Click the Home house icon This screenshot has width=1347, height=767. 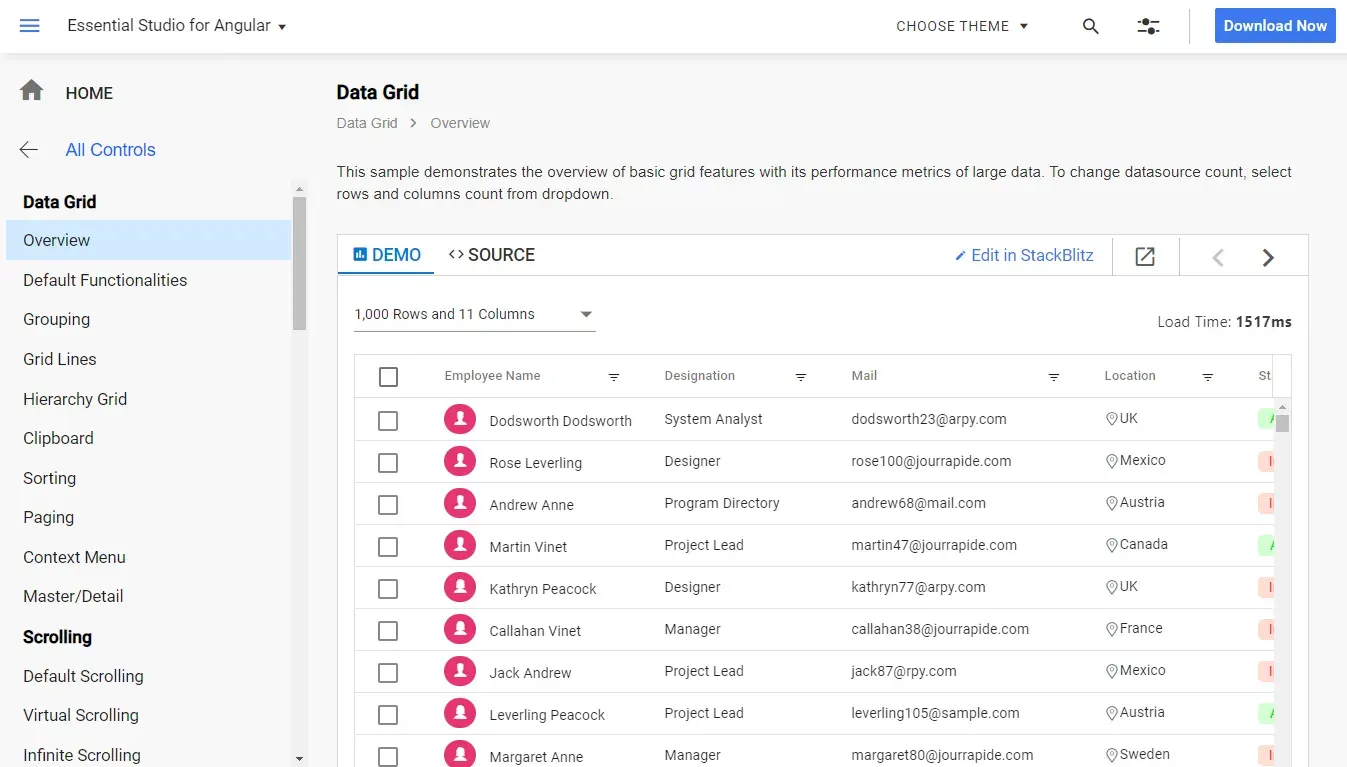(32, 91)
